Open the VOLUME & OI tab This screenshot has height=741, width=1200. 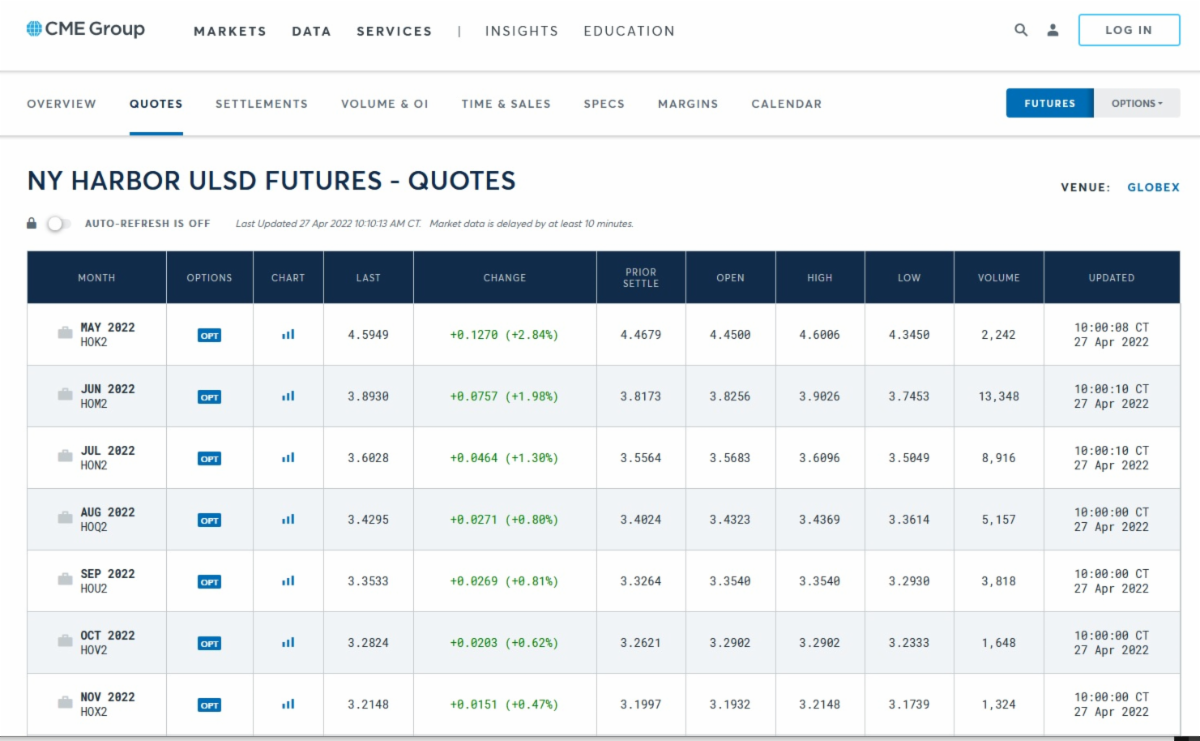[384, 104]
